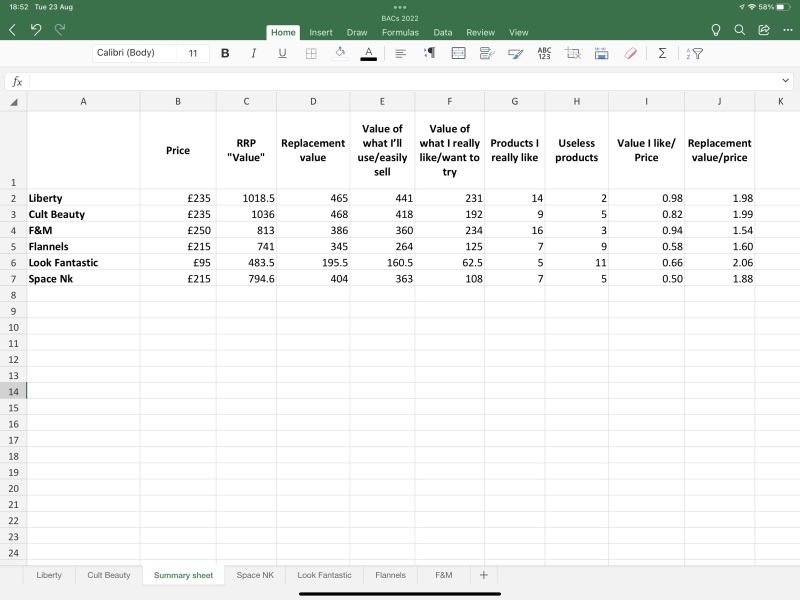Open the font size 11 box
The image size is (800, 600).
pyautogui.click(x=193, y=53)
